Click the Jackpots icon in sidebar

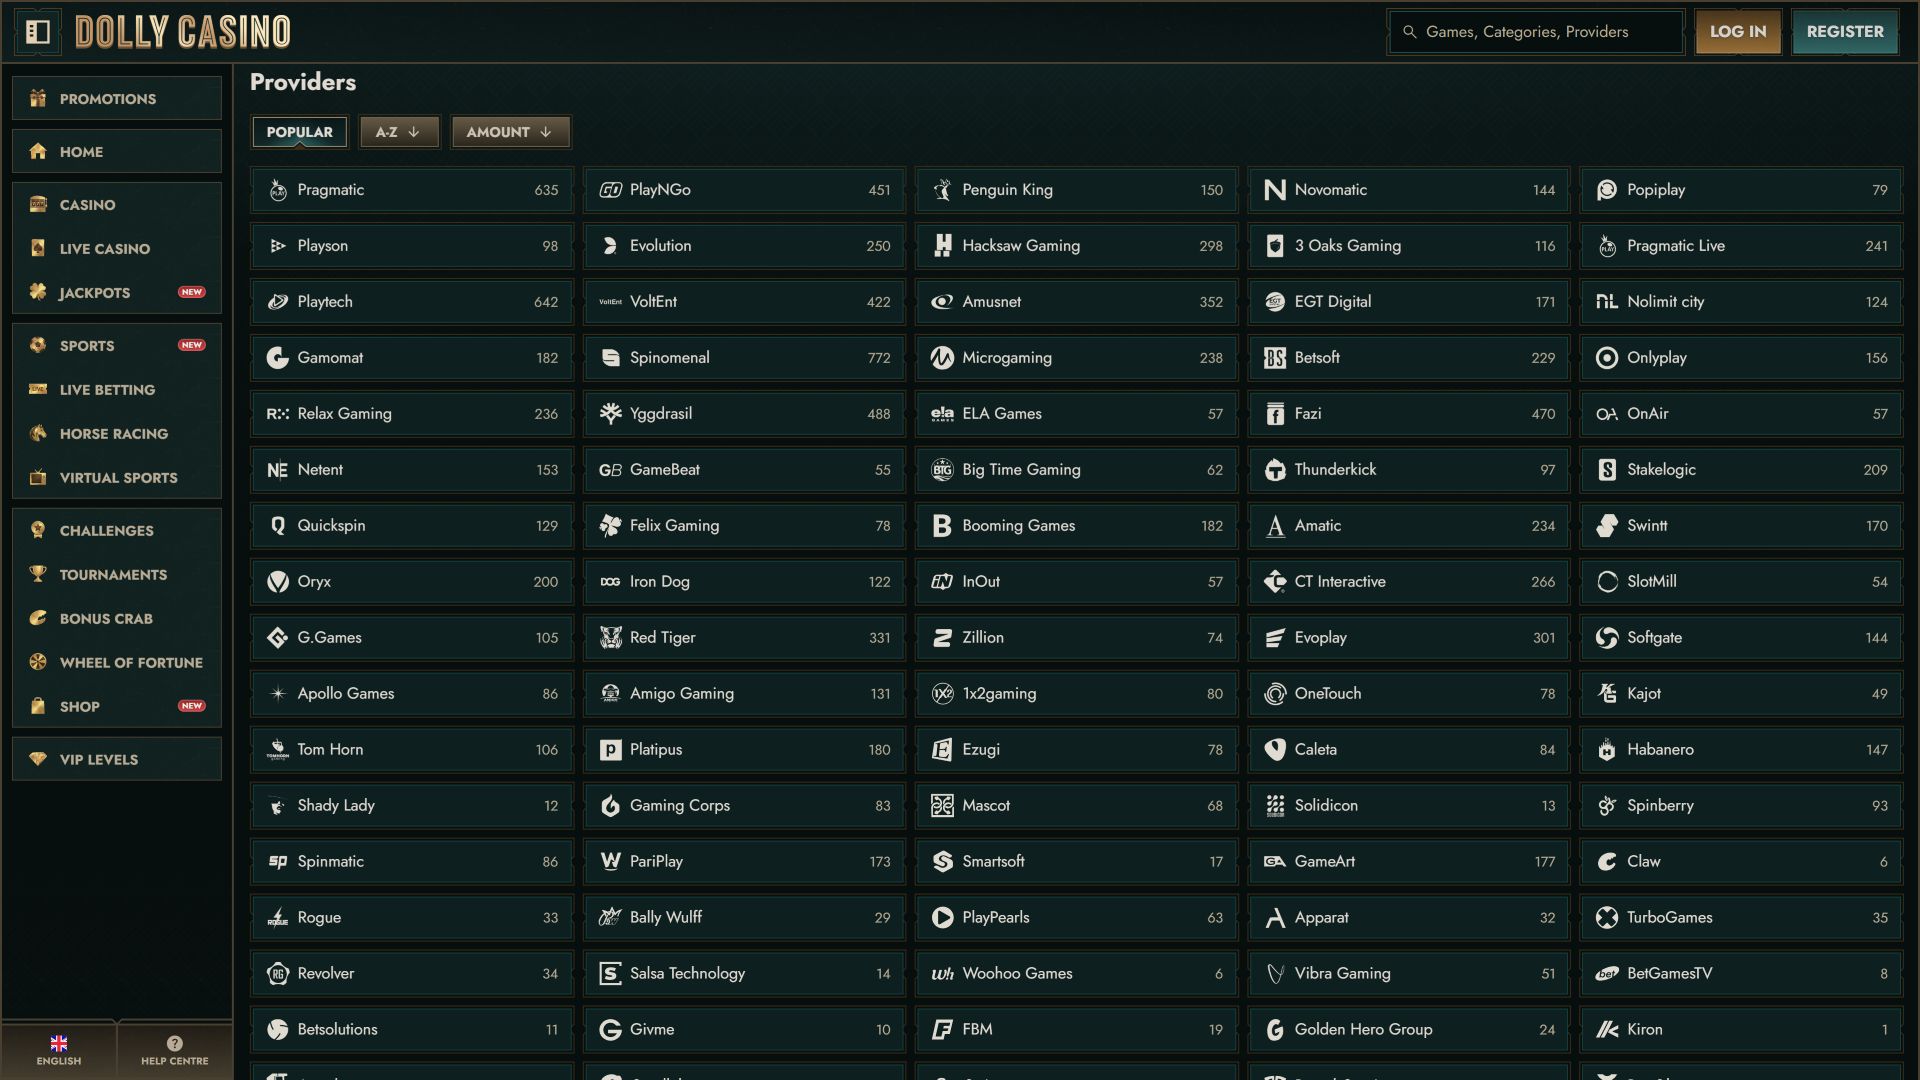tap(38, 292)
